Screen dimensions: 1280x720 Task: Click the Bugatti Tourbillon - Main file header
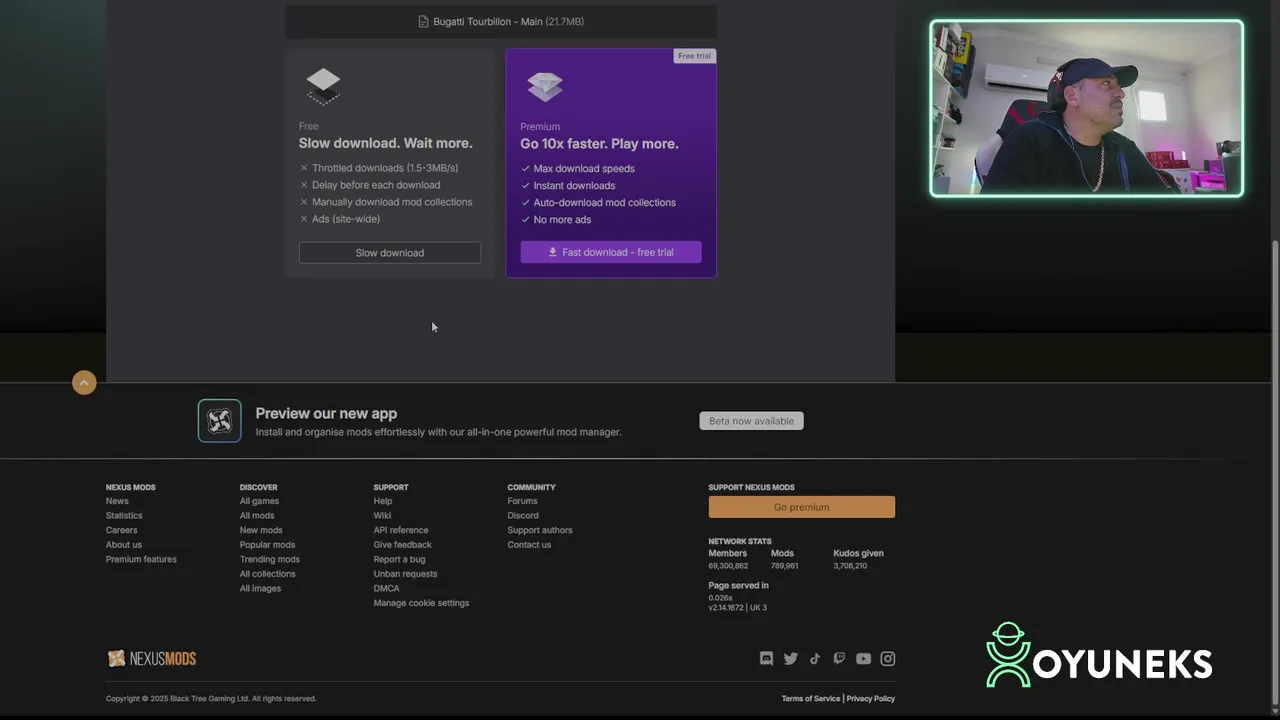pos(501,21)
